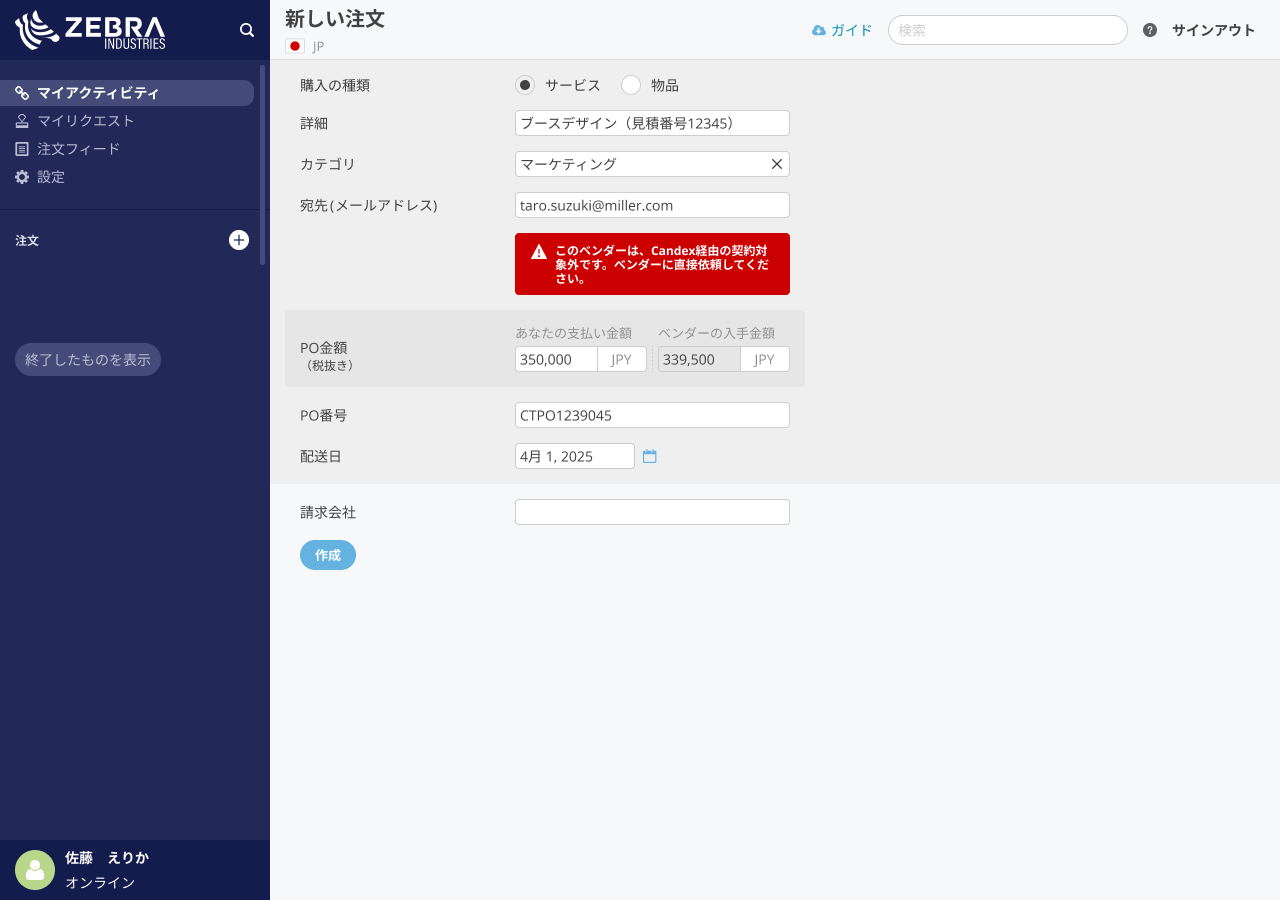The height and width of the screenshot is (900, 1280).
Task: Open the 請求会社 selection field
Action: pos(651,511)
